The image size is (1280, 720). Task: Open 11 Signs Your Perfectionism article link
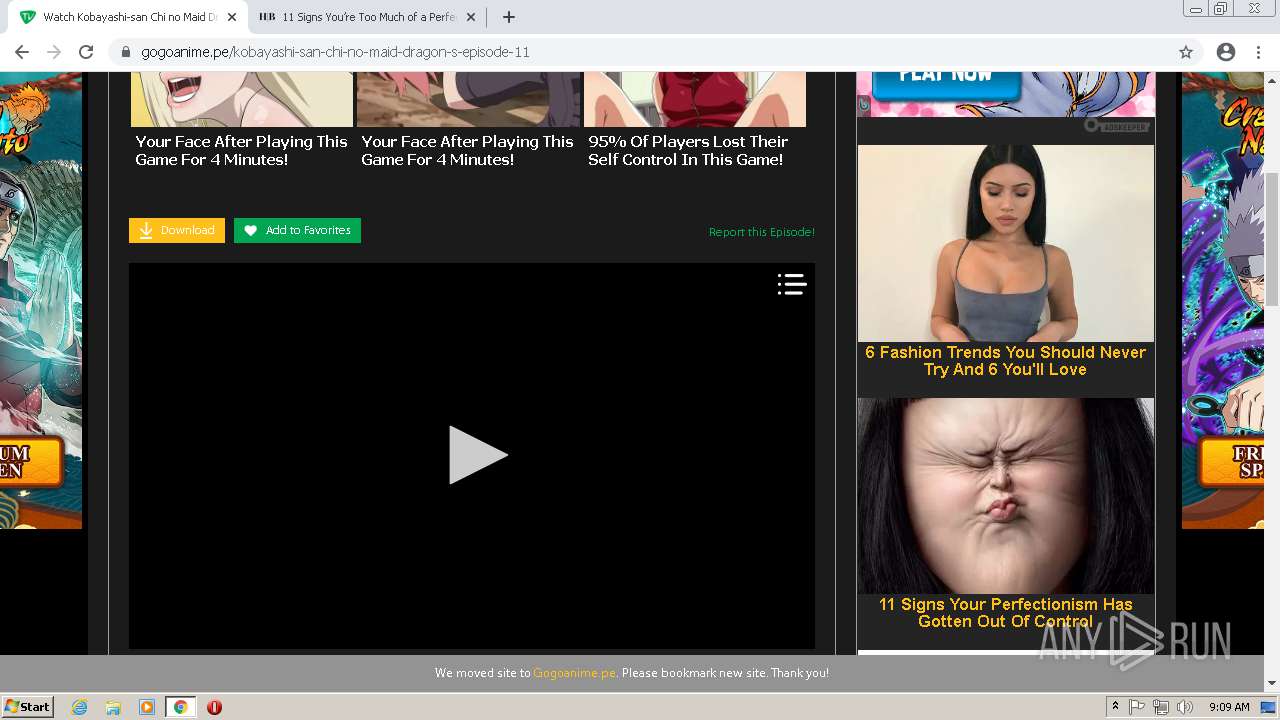click(1006, 613)
